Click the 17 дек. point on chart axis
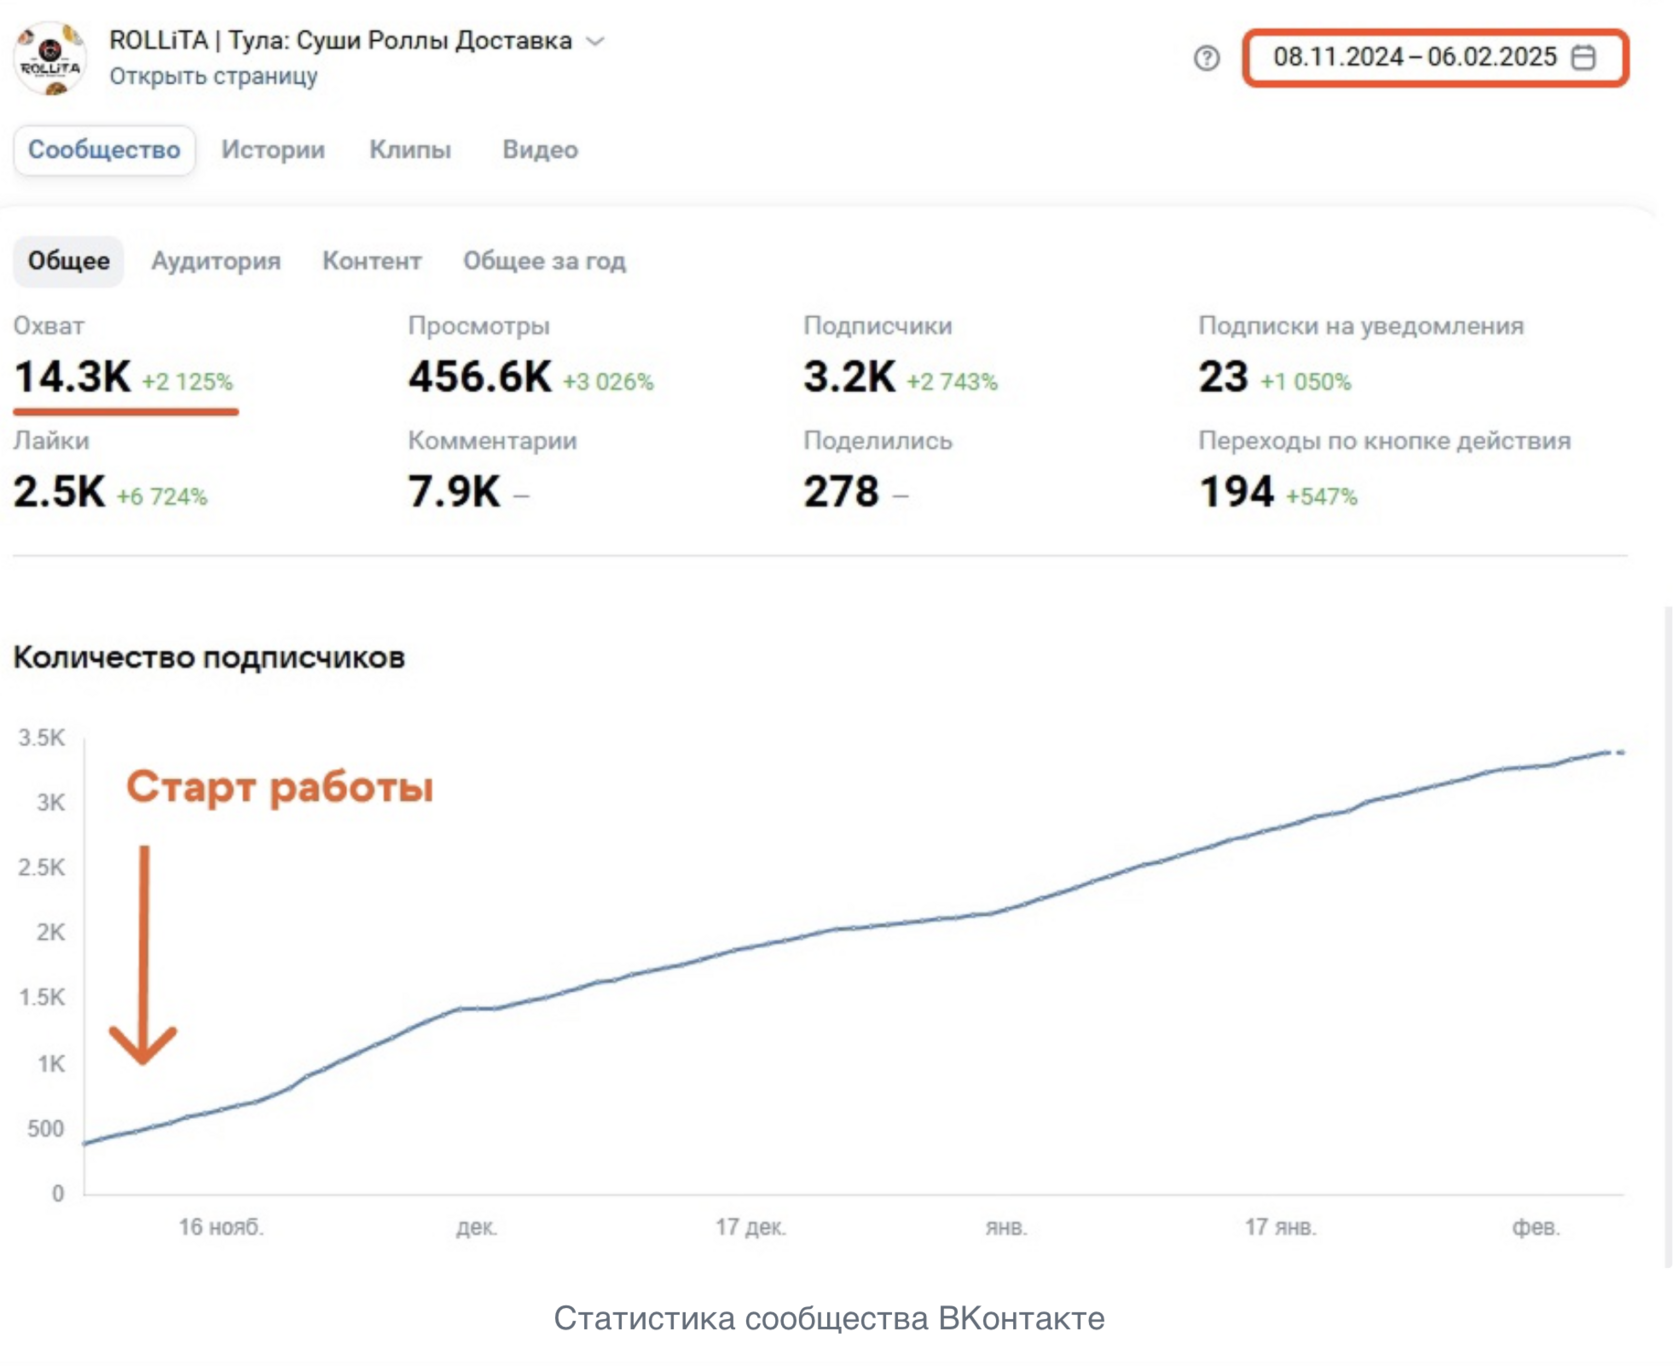Image resolution: width=1680 pixels, height=1366 pixels. point(750,1227)
